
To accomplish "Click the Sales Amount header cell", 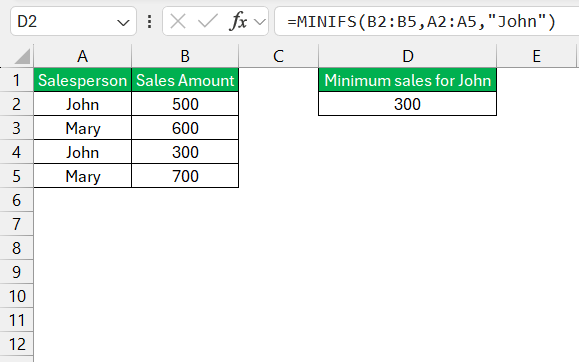I will pos(185,80).
